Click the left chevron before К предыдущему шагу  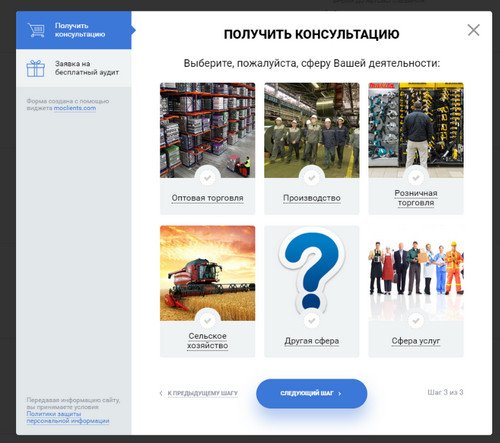(x=161, y=393)
